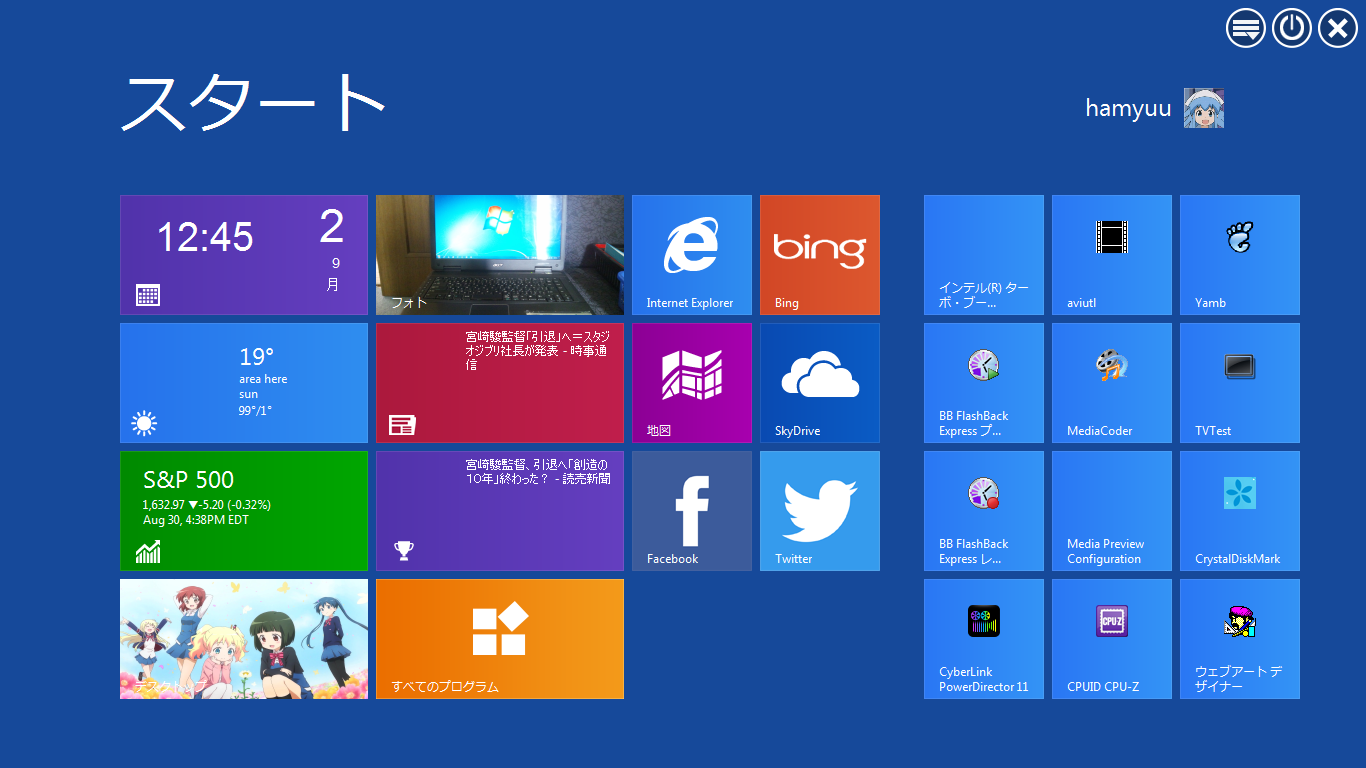Viewport: 1366px width, 768px height.
Task: Open the 地図 maps tile
Action: (692, 383)
